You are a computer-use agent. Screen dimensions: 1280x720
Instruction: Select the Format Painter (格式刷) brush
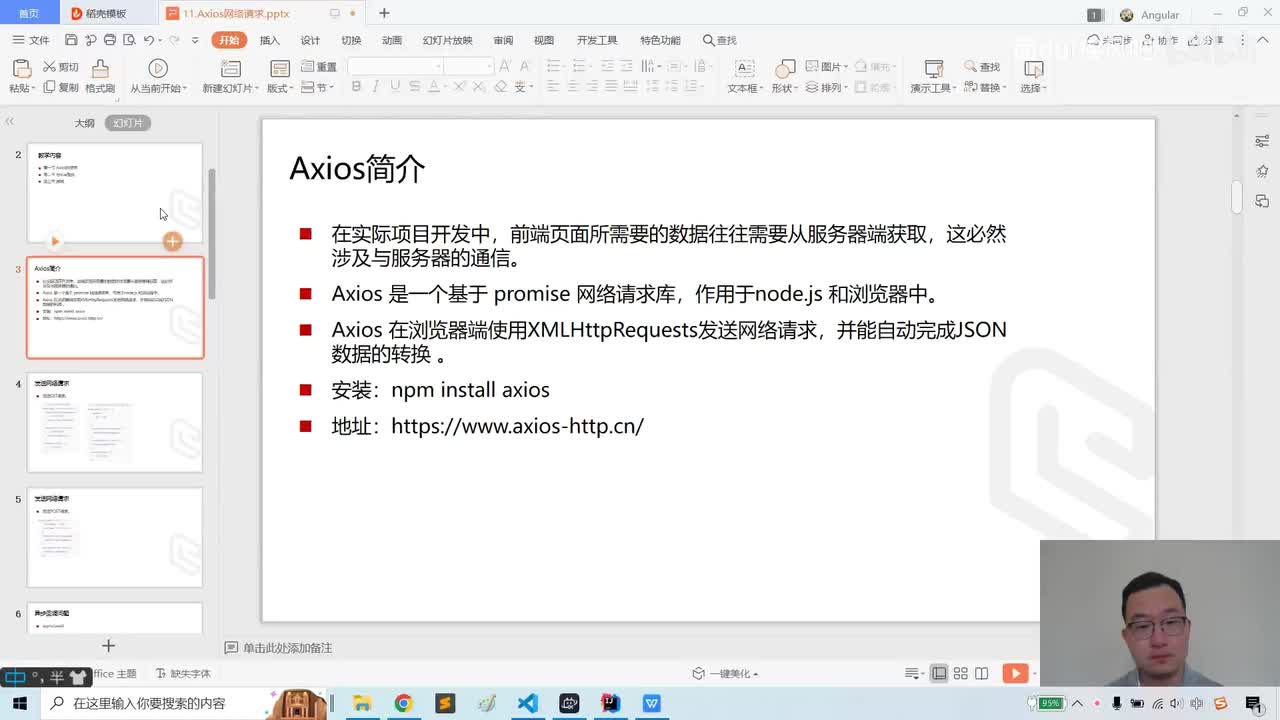(x=100, y=76)
